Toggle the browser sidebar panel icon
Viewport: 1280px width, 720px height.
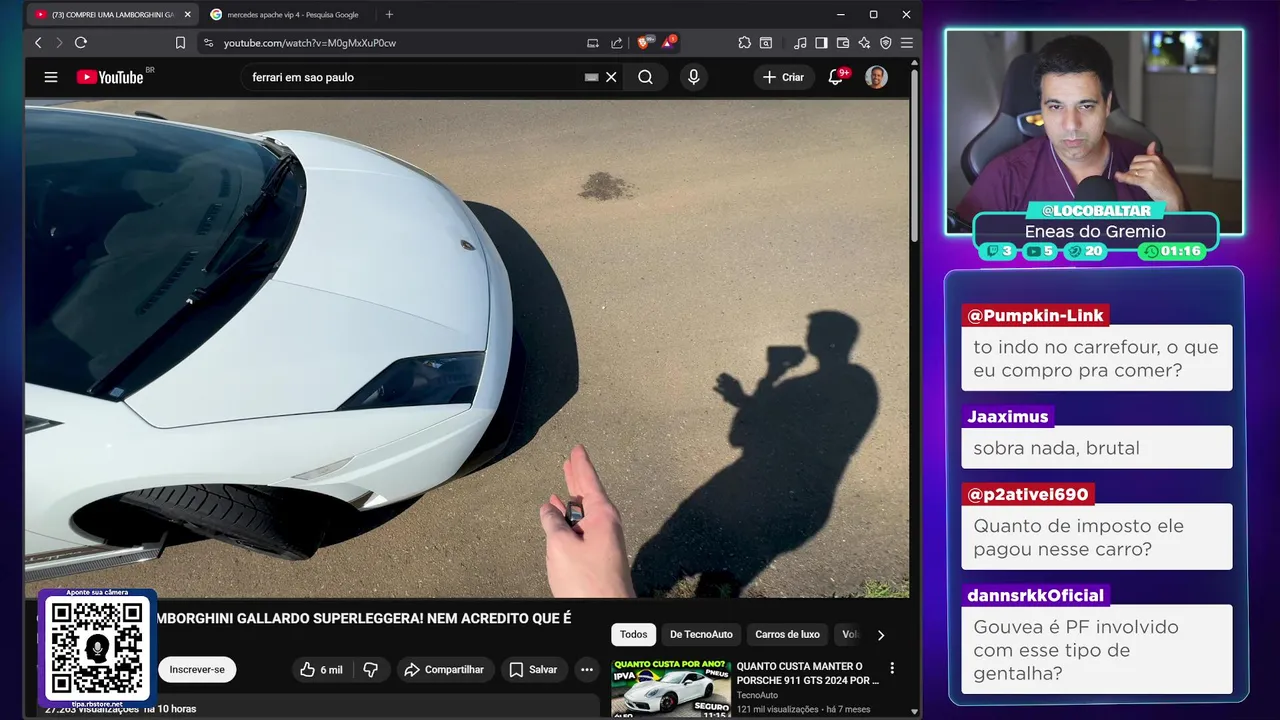pos(821,43)
